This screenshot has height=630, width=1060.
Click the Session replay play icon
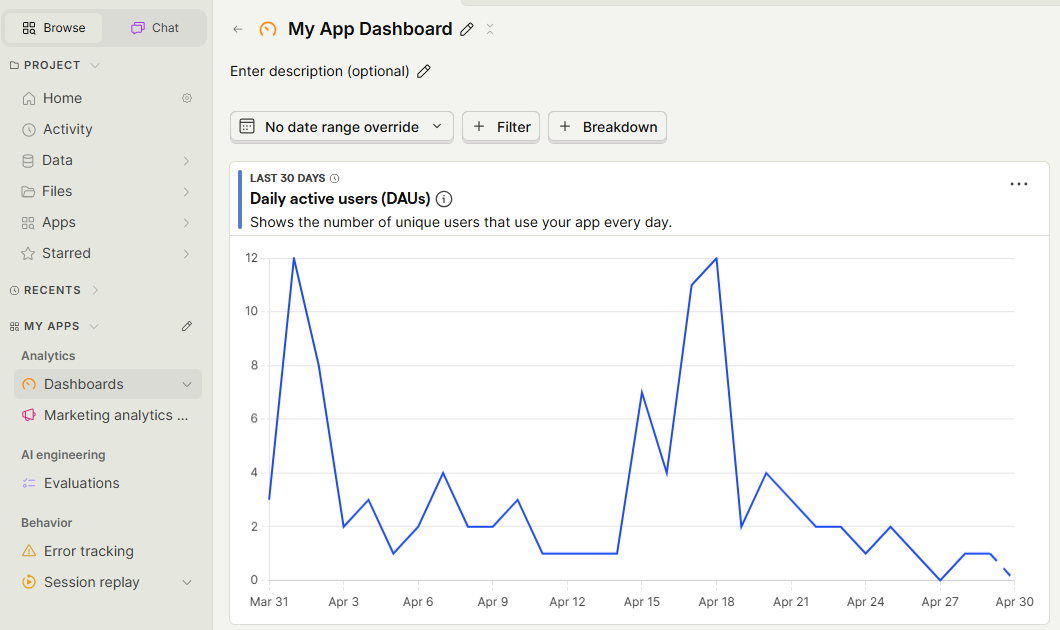[28, 582]
